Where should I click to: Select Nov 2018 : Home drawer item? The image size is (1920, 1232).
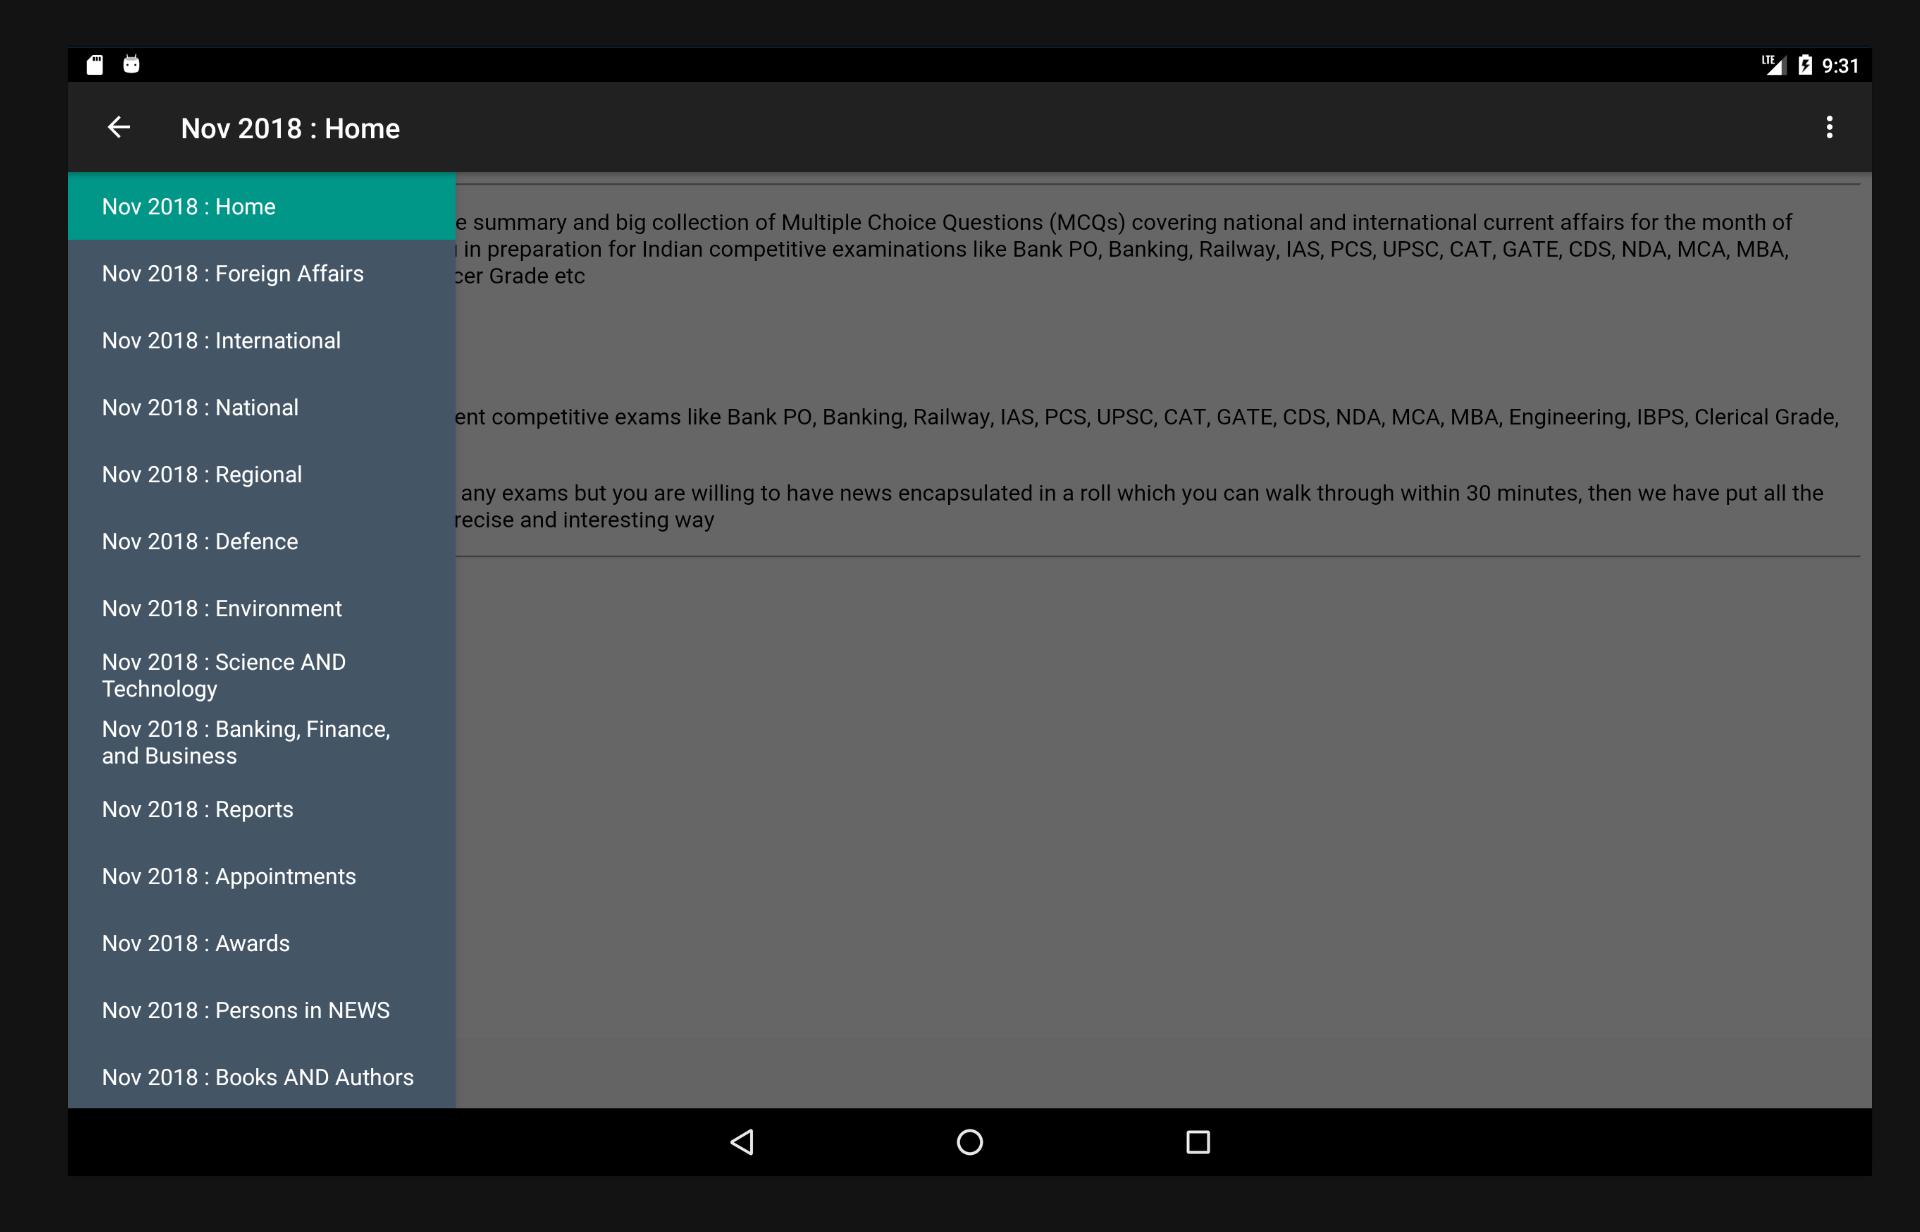pyautogui.click(x=262, y=206)
